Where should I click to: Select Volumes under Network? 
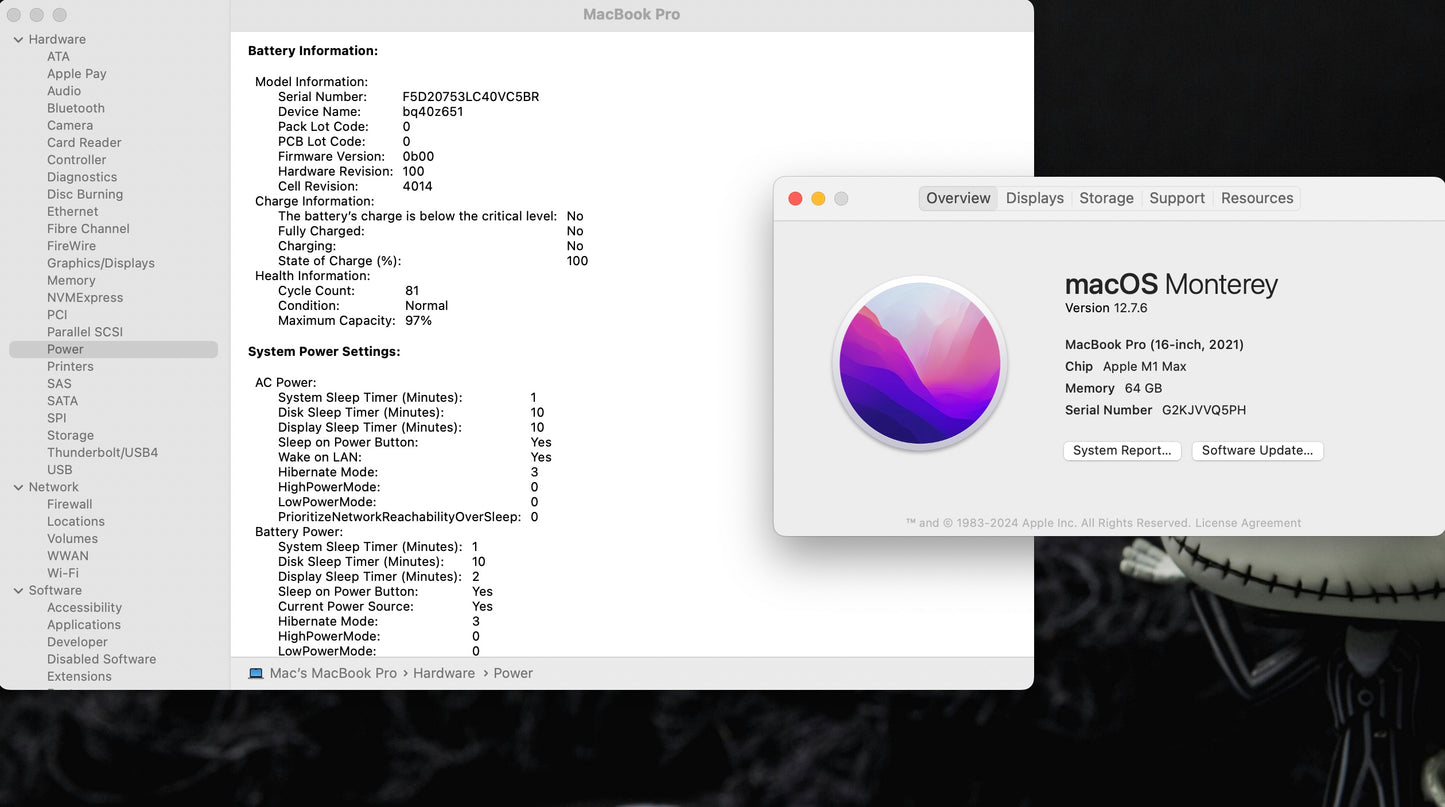point(72,539)
